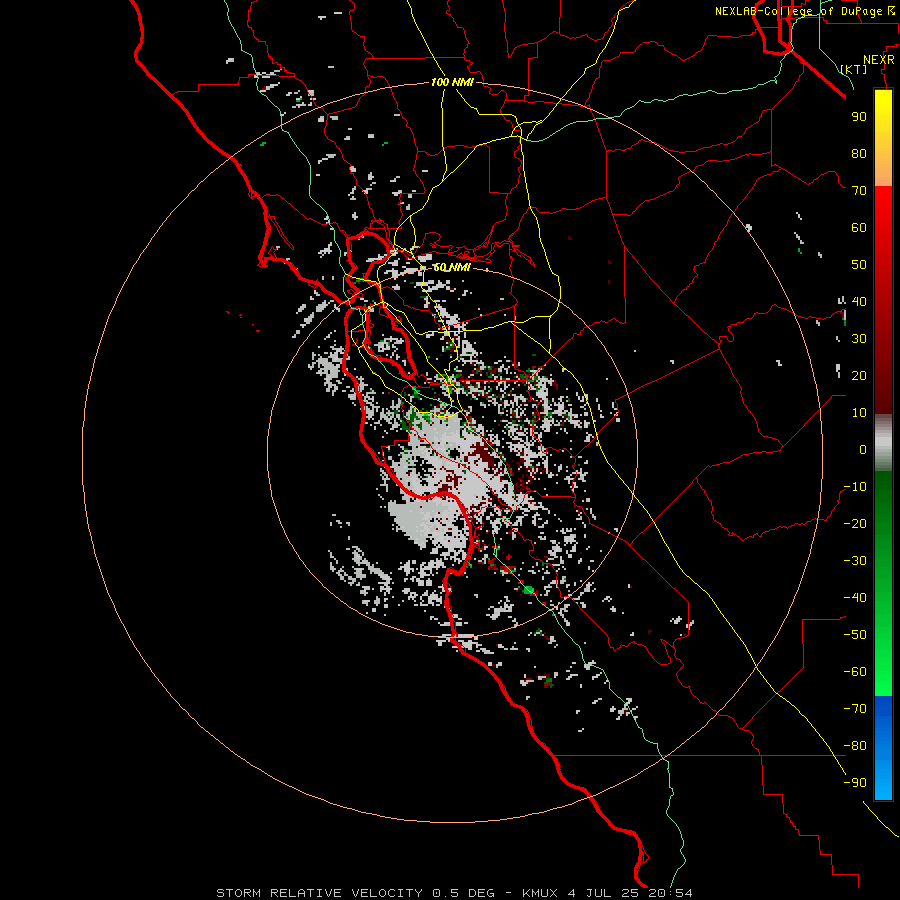Select the Storm Relative Velocity caption at bottom
The height and width of the screenshot is (900, 900).
454,893
